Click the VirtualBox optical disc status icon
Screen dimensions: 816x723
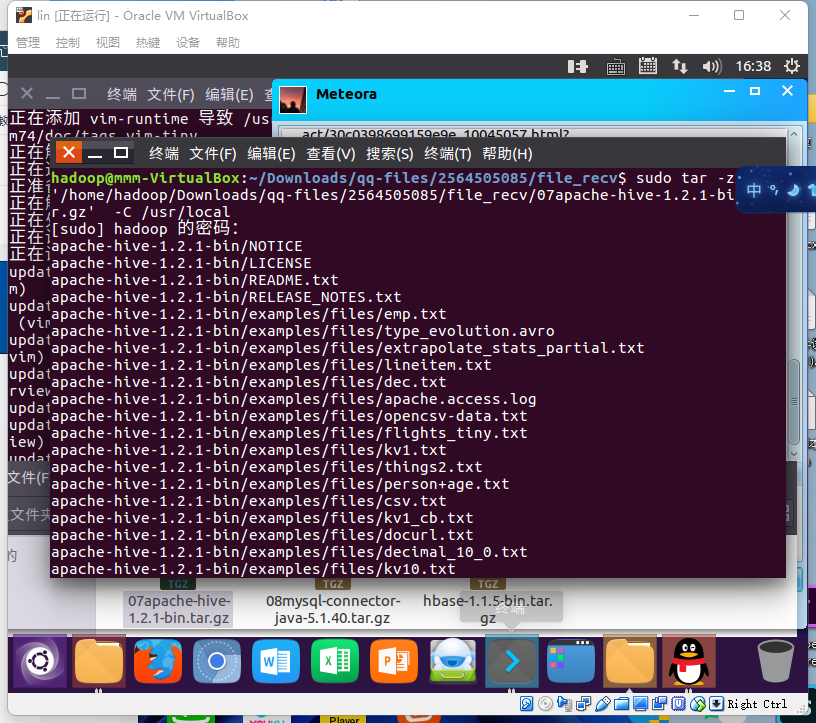[545, 704]
